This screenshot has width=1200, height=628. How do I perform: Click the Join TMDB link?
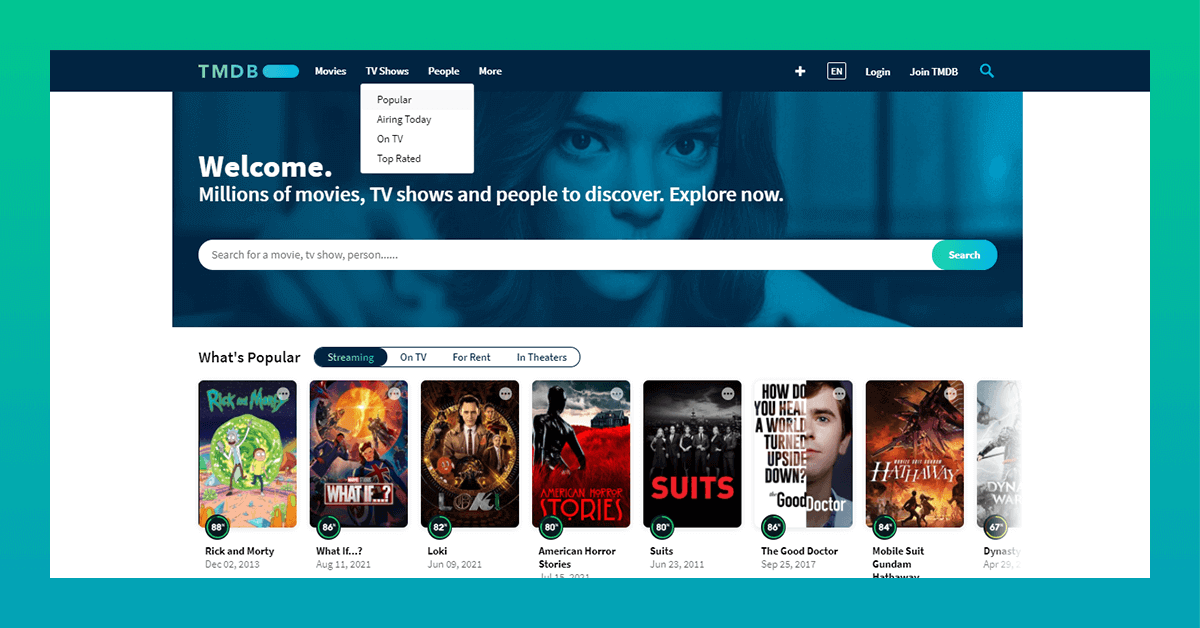[933, 72]
